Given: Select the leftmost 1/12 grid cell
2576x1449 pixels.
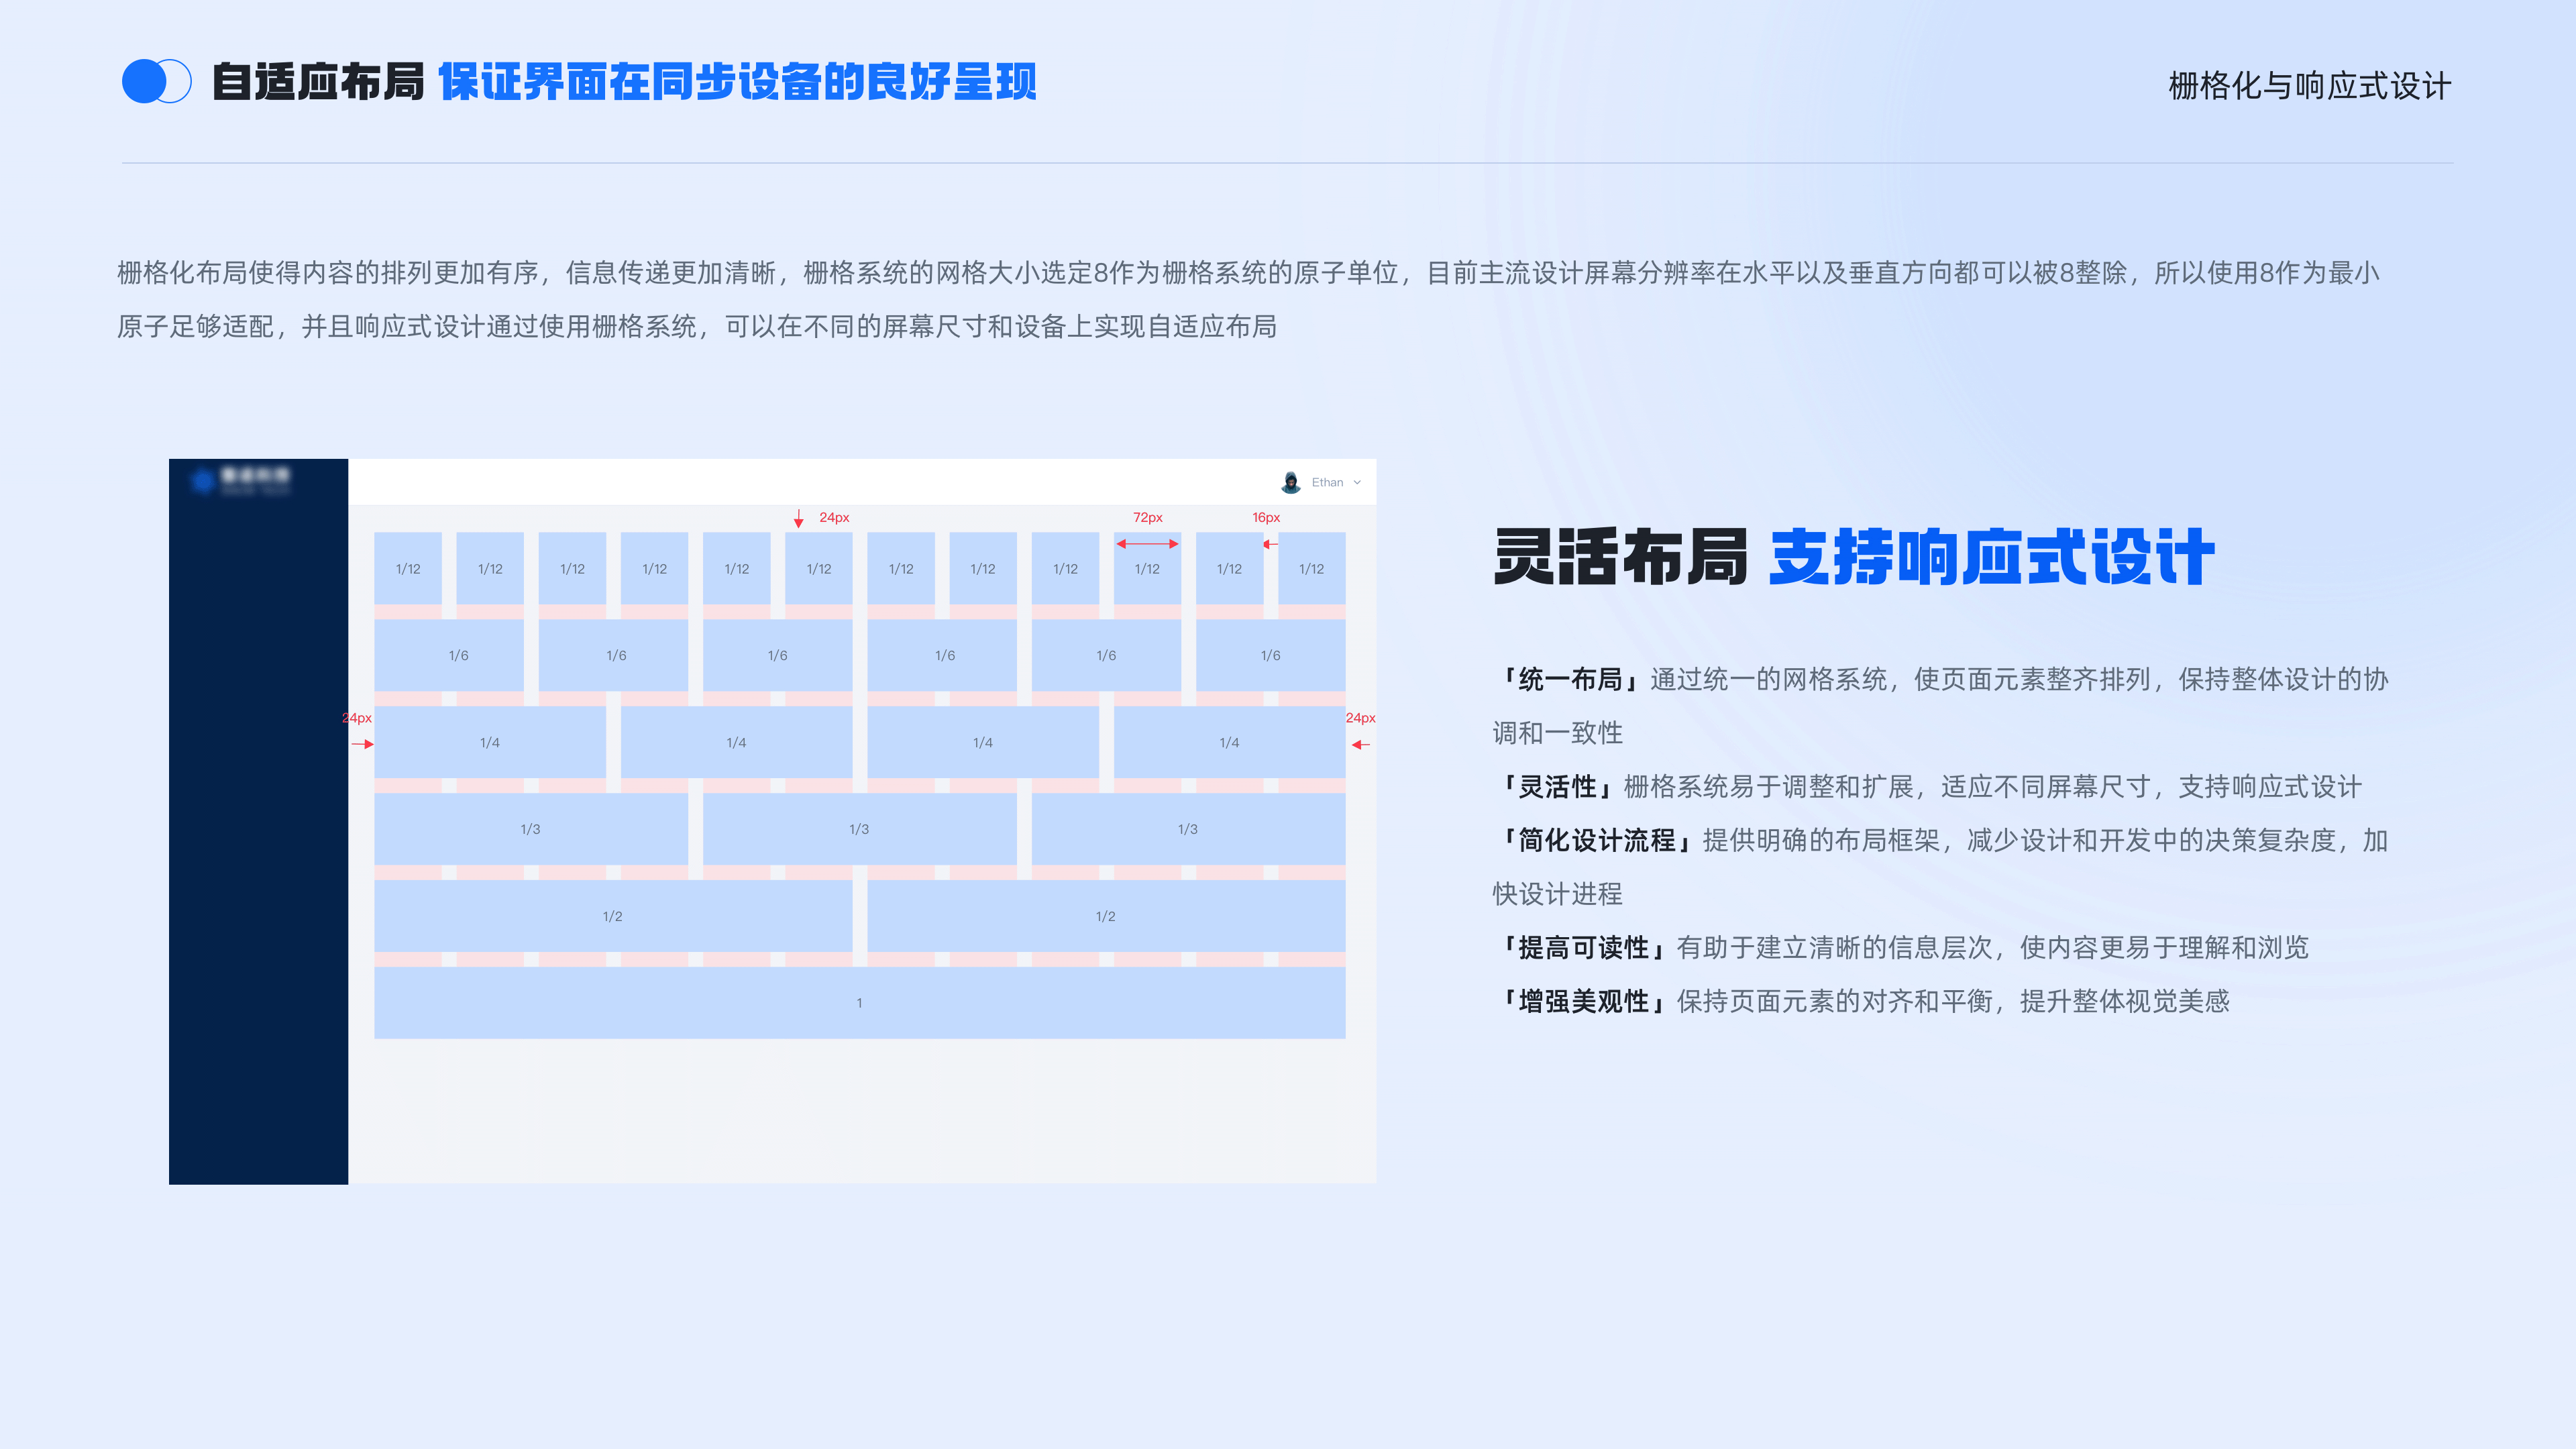Looking at the screenshot, I should point(407,568).
